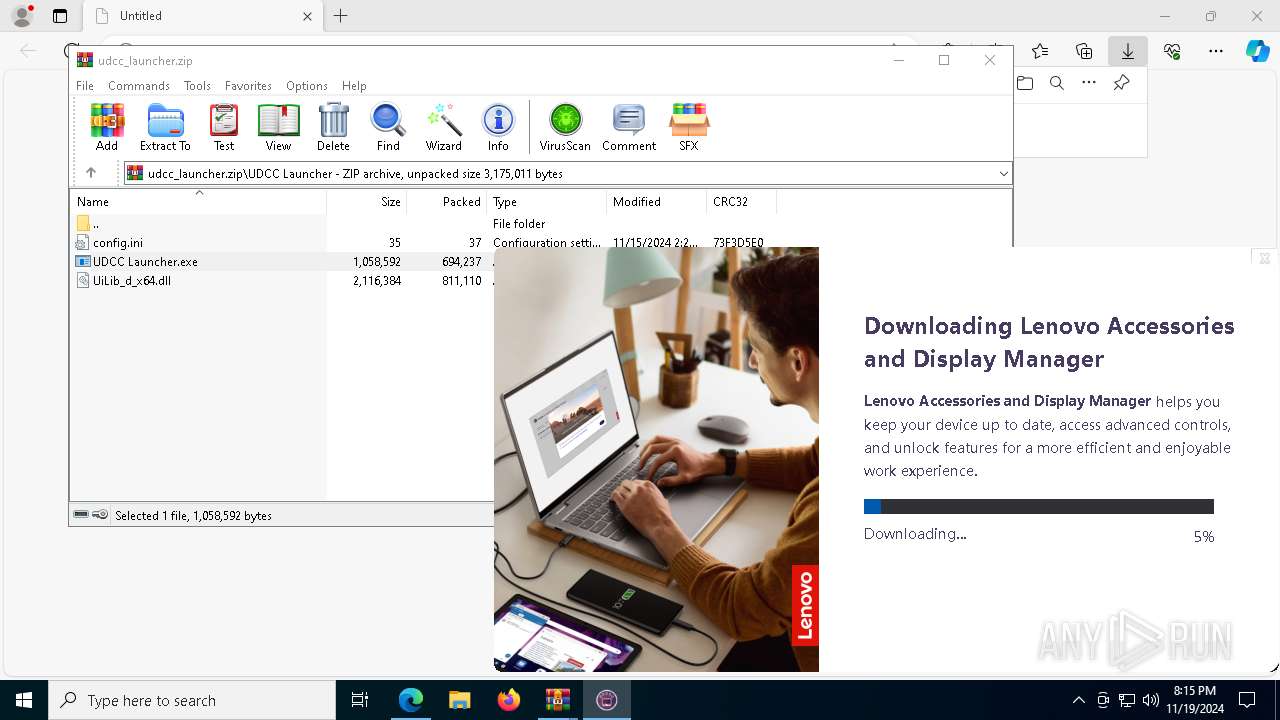Expand the archive path dropdown
The height and width of the screenshot is (720, 1280).
click(x=1003, y=174)
